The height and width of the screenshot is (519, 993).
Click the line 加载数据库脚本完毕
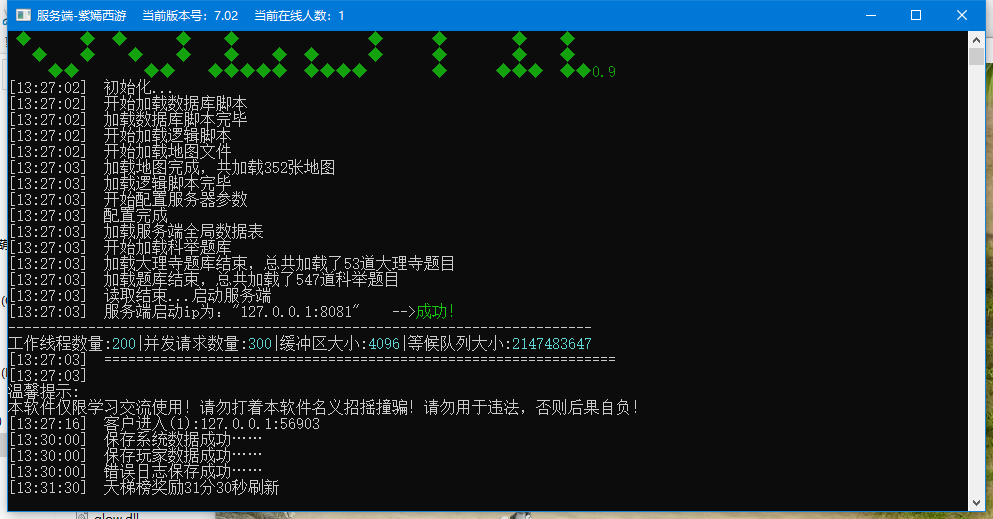coord(175,119)
